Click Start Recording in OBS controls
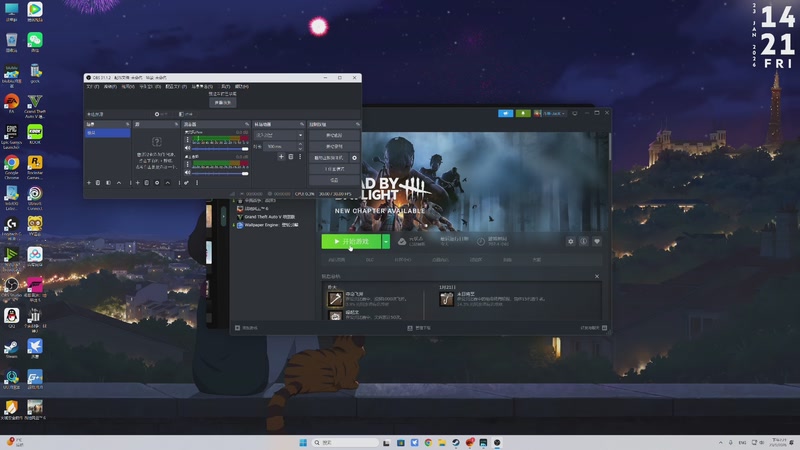This screenshot has width=800, height=450. (x=334, y=146)
